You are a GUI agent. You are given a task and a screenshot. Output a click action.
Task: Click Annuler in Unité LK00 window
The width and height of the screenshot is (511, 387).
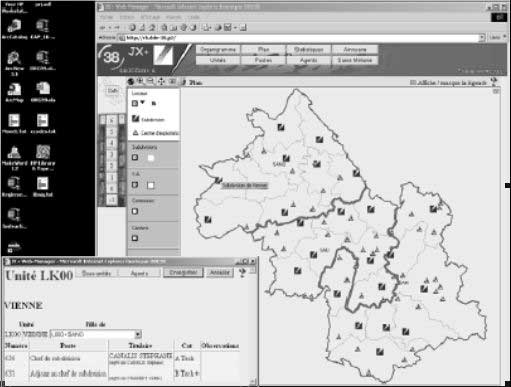pyautogui.click(x=220, y=273)
